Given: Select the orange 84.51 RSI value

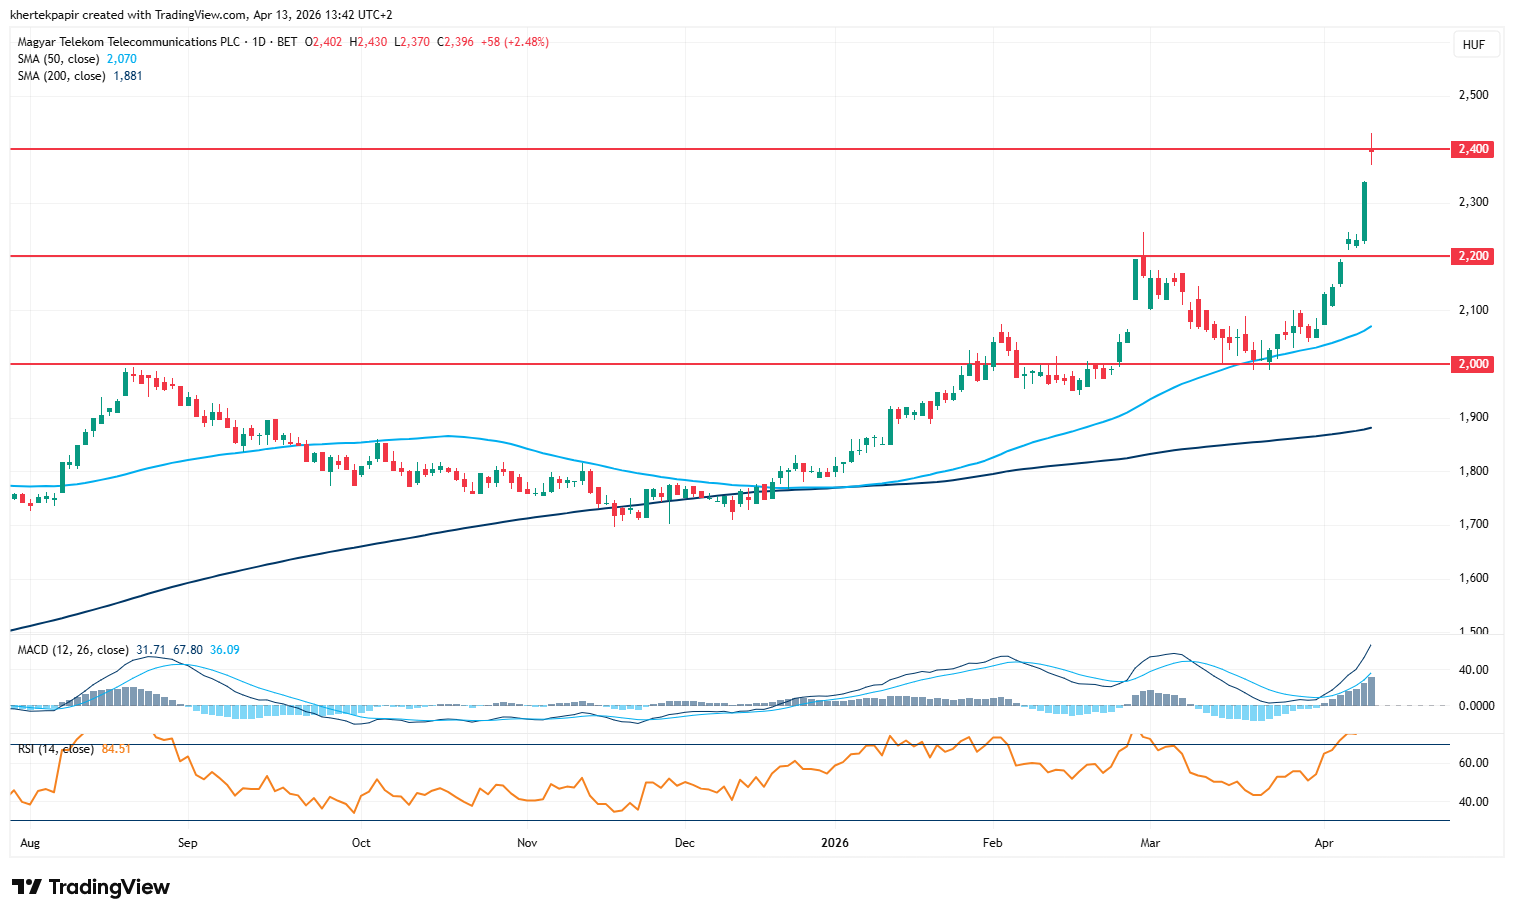Looking at the screenshot, I should point(116,749).
